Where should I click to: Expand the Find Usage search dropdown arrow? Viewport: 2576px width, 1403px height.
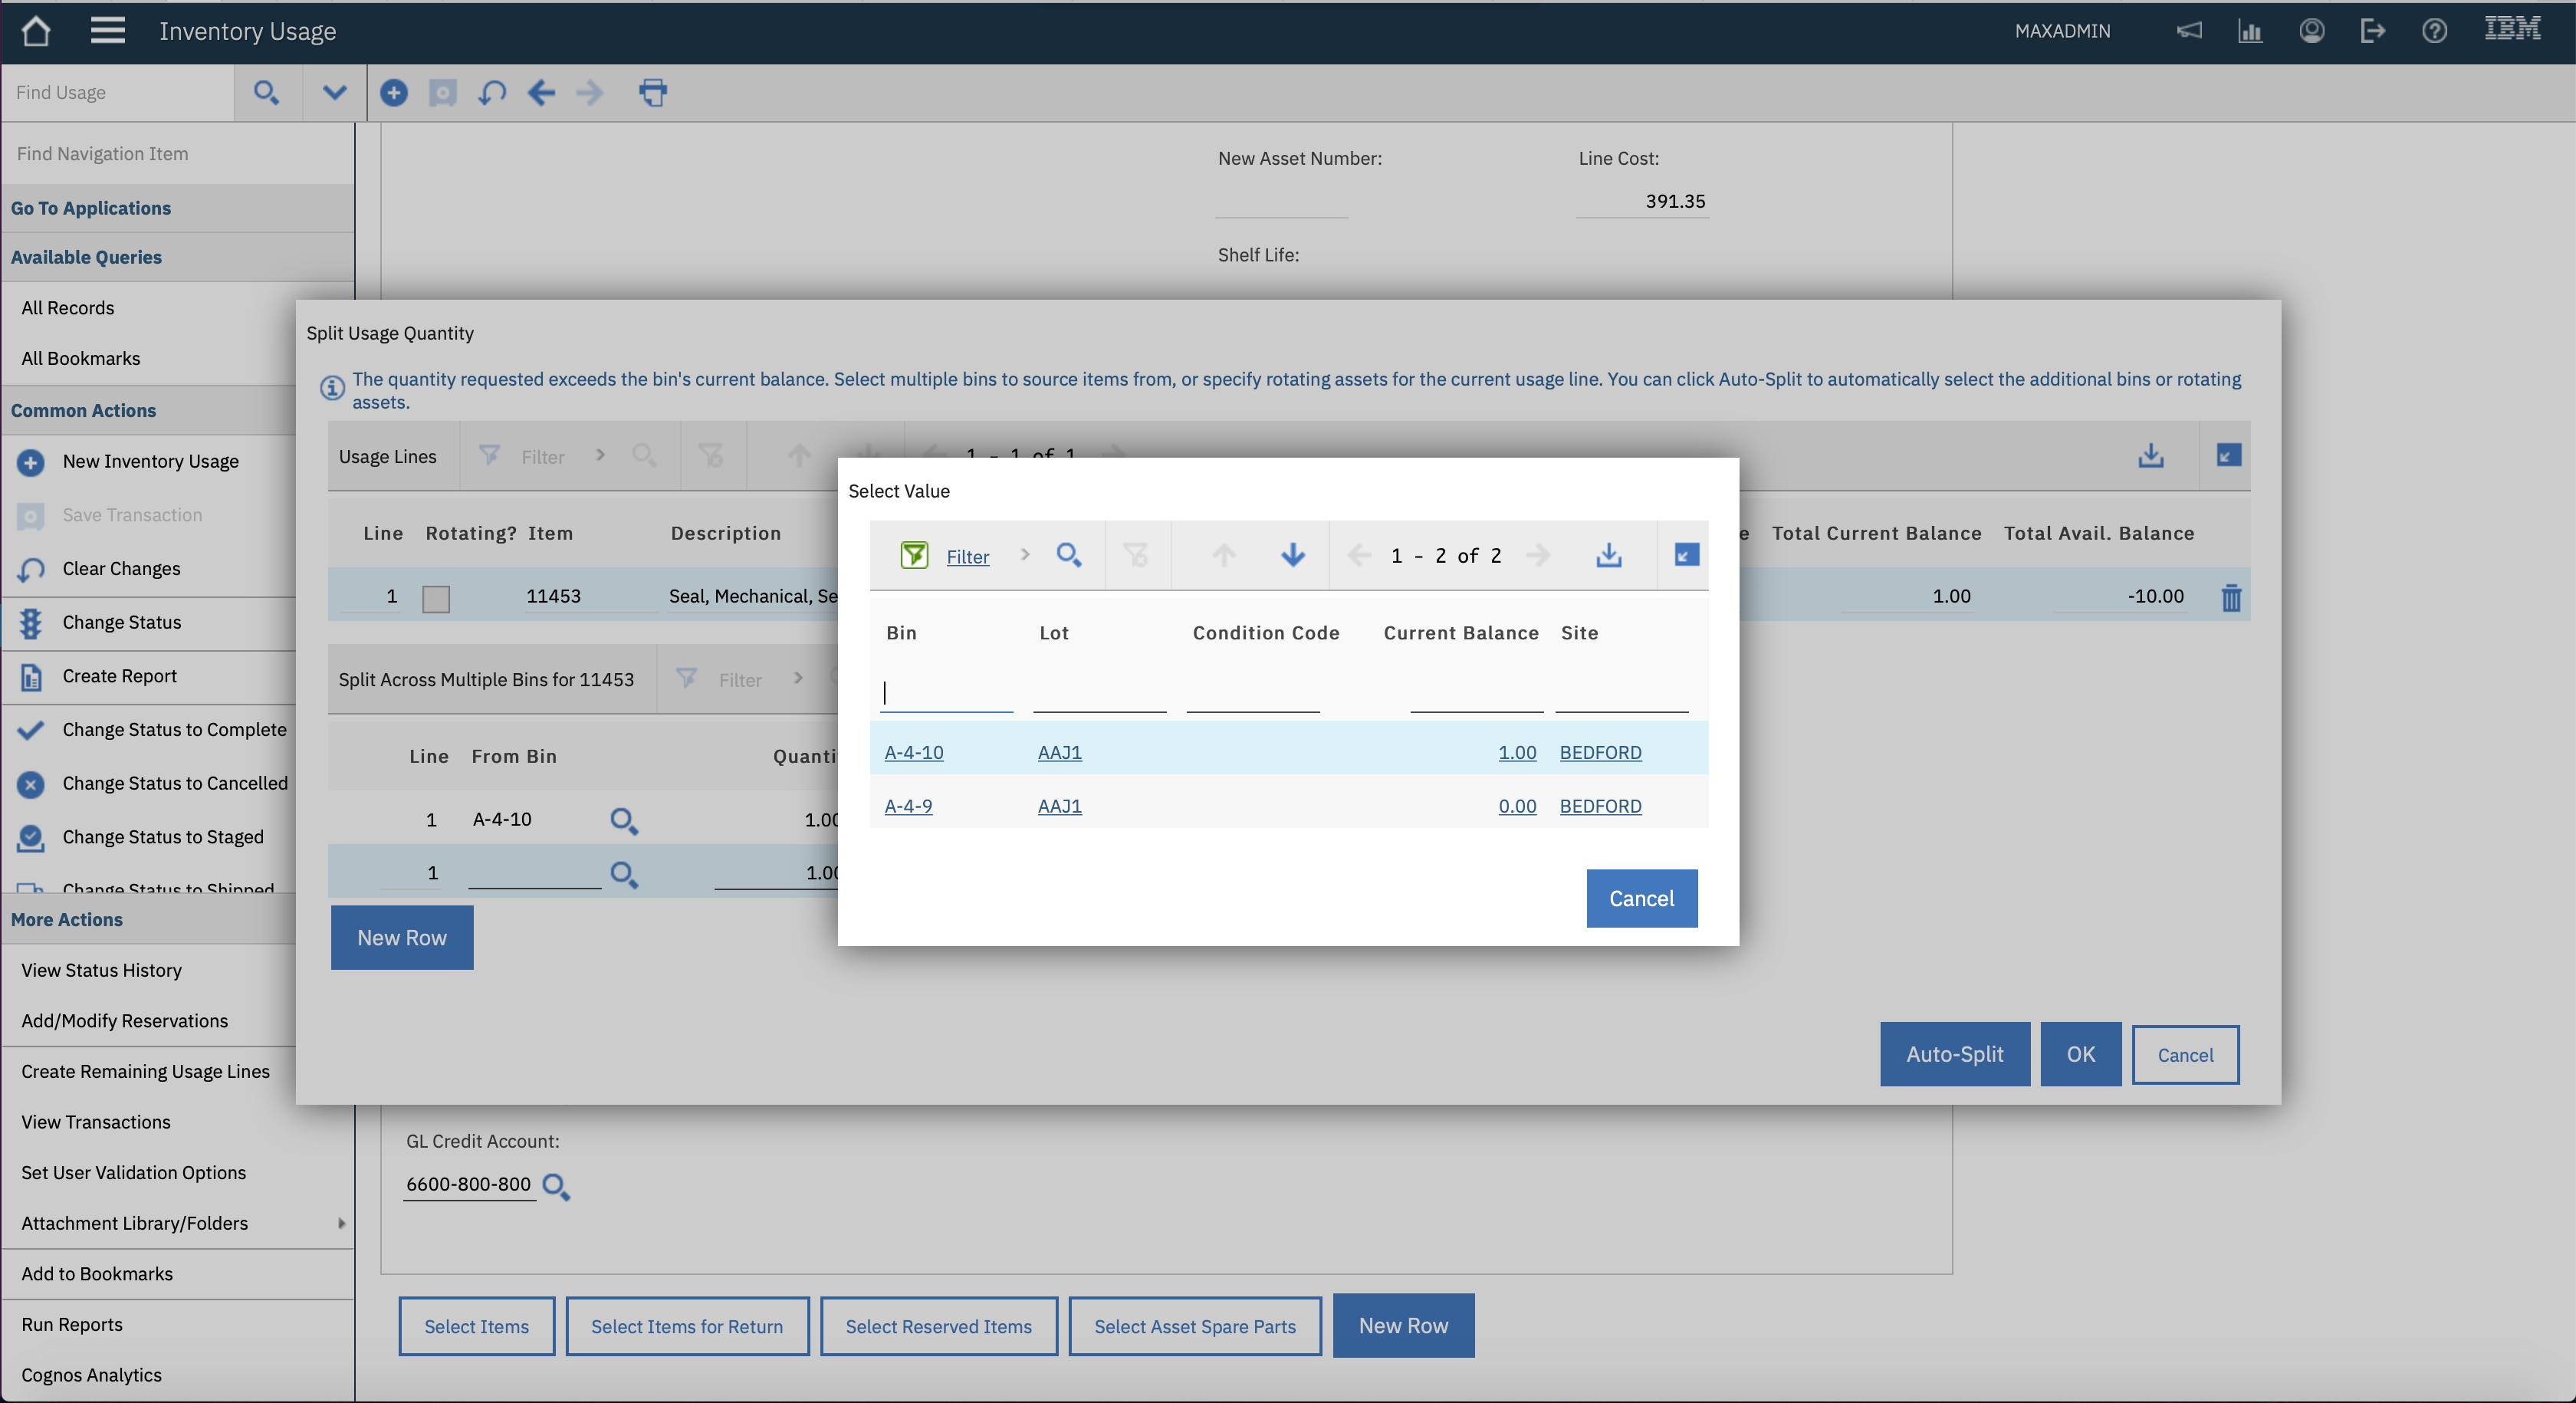[334, 93]
